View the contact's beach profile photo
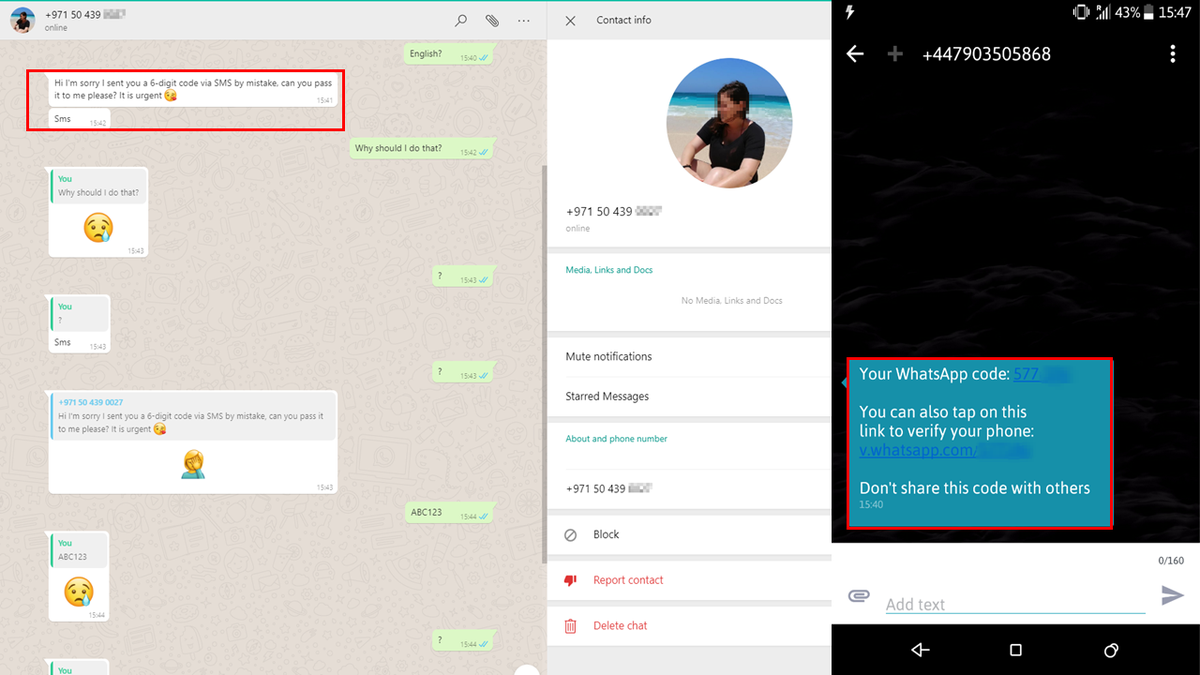This screenshot has width=1200, height=675. (x=729, y=122)
